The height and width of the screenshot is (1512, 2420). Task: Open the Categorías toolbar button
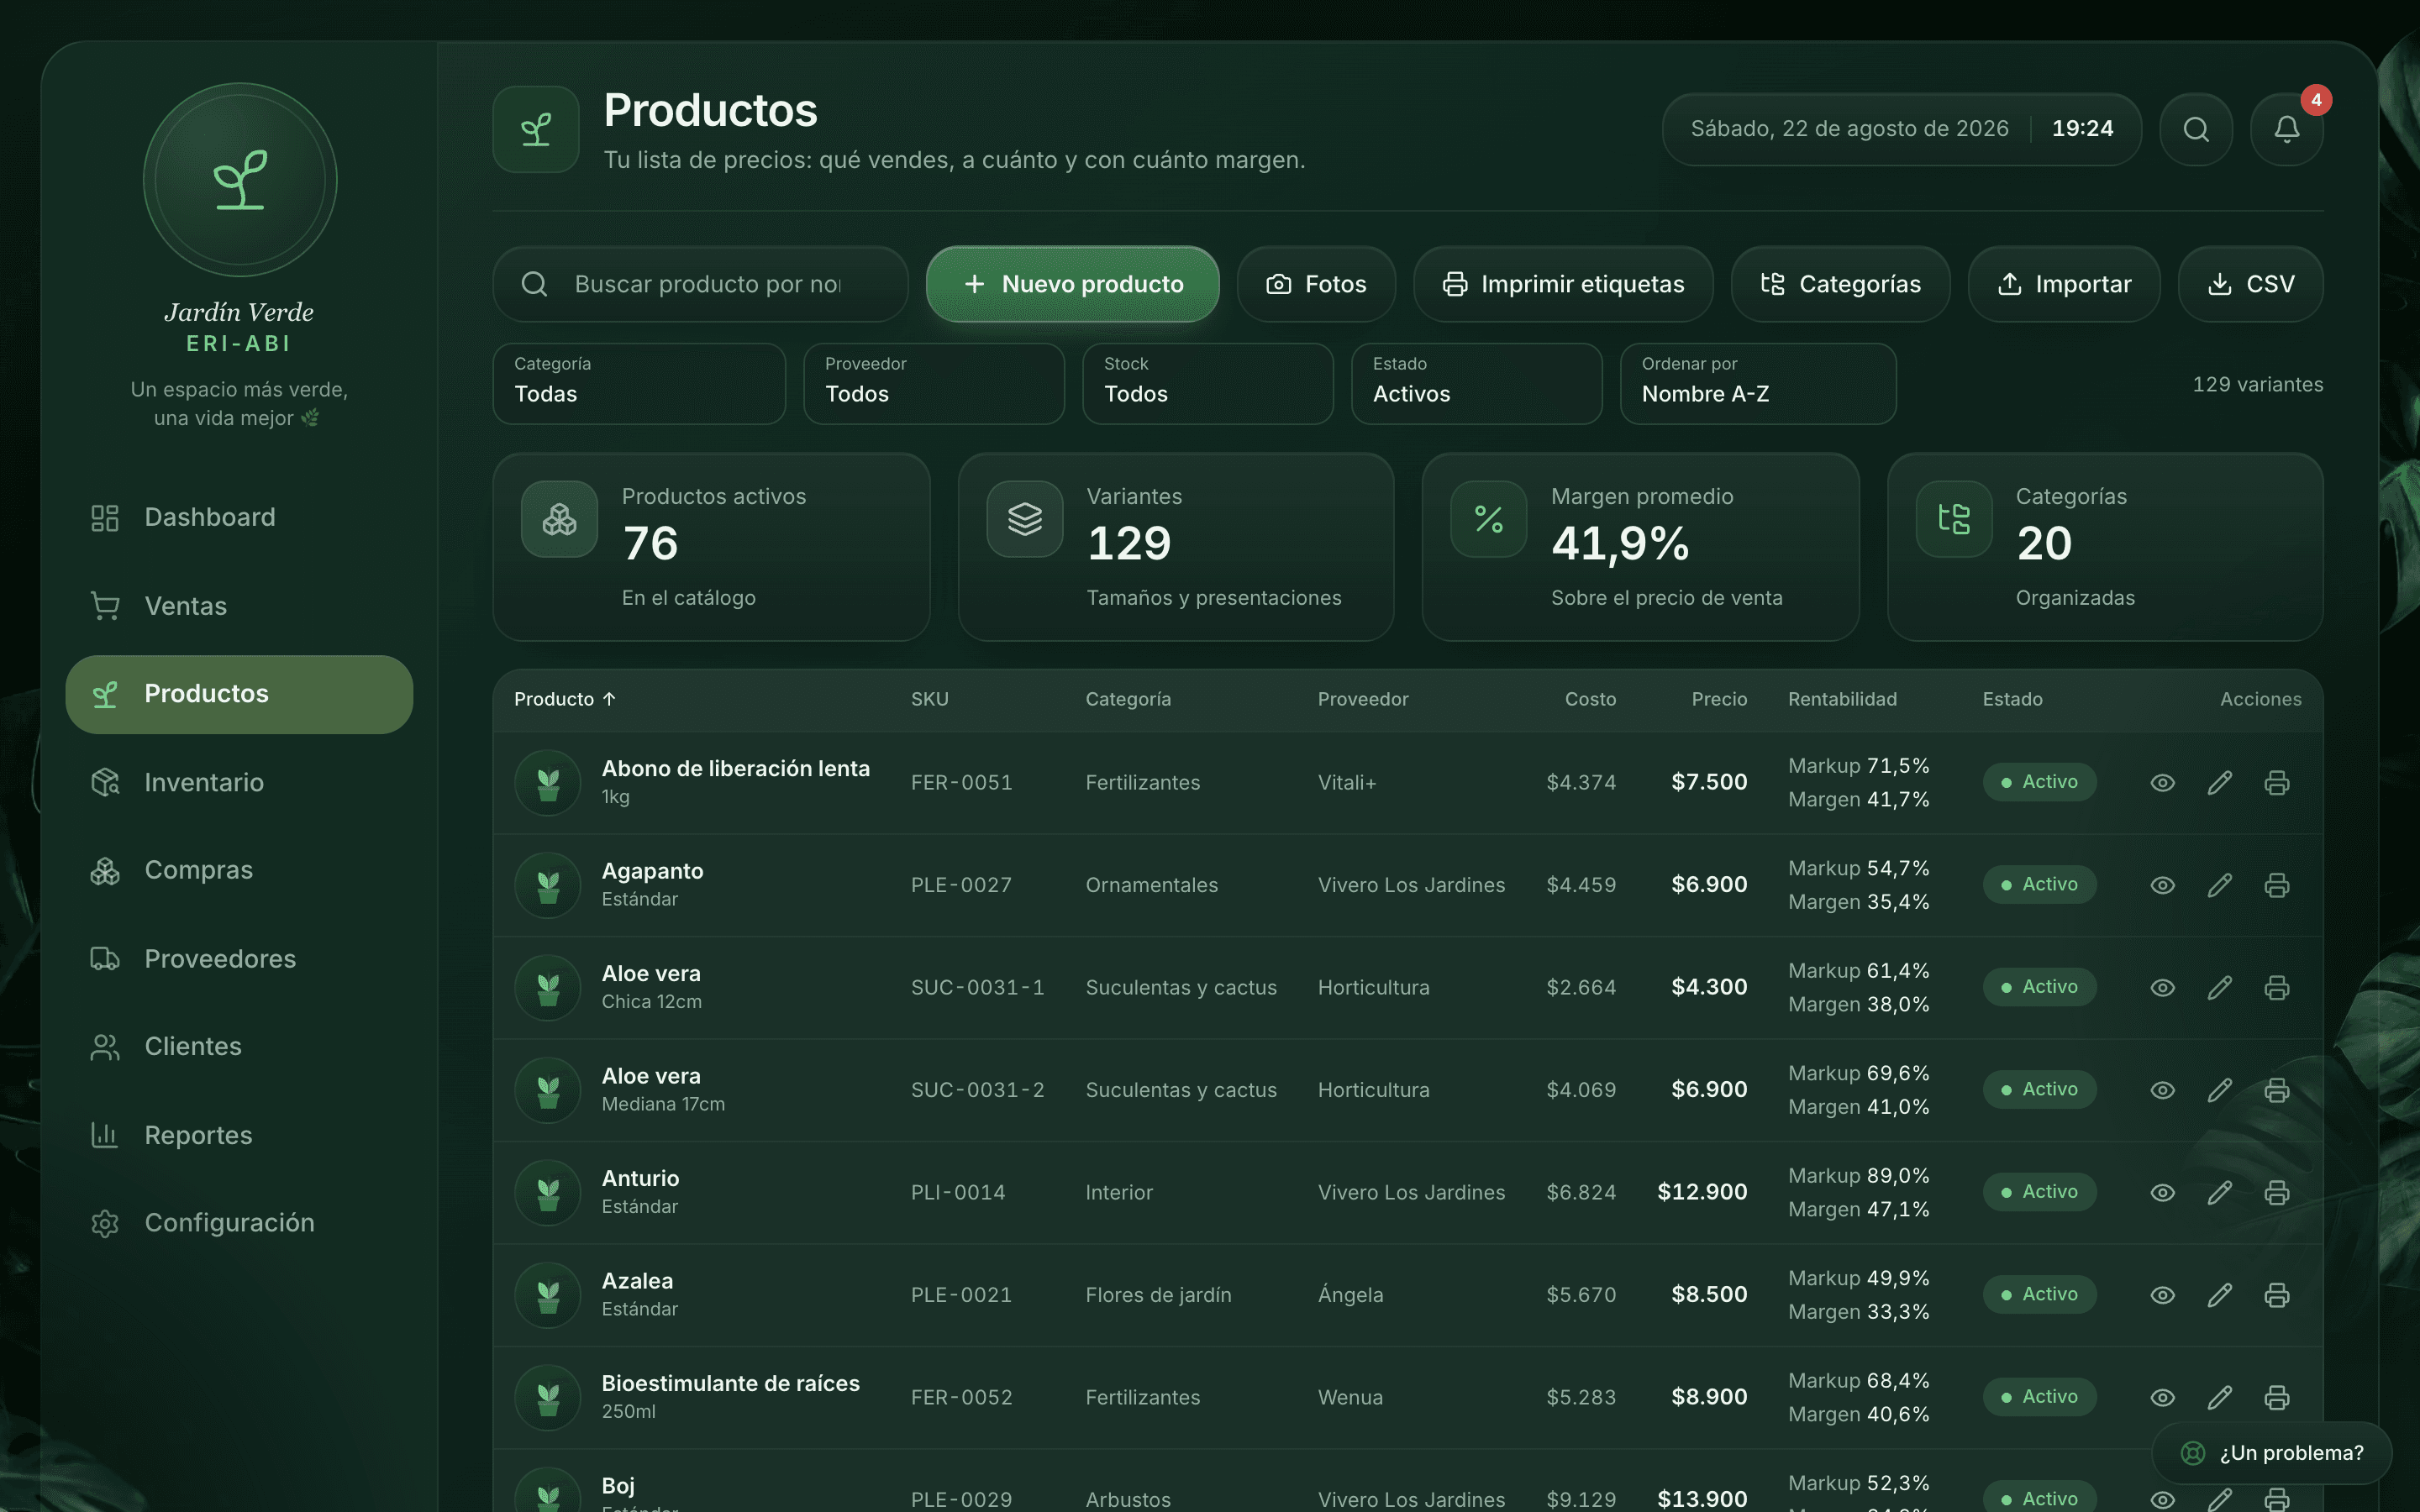coord(1840,284)
